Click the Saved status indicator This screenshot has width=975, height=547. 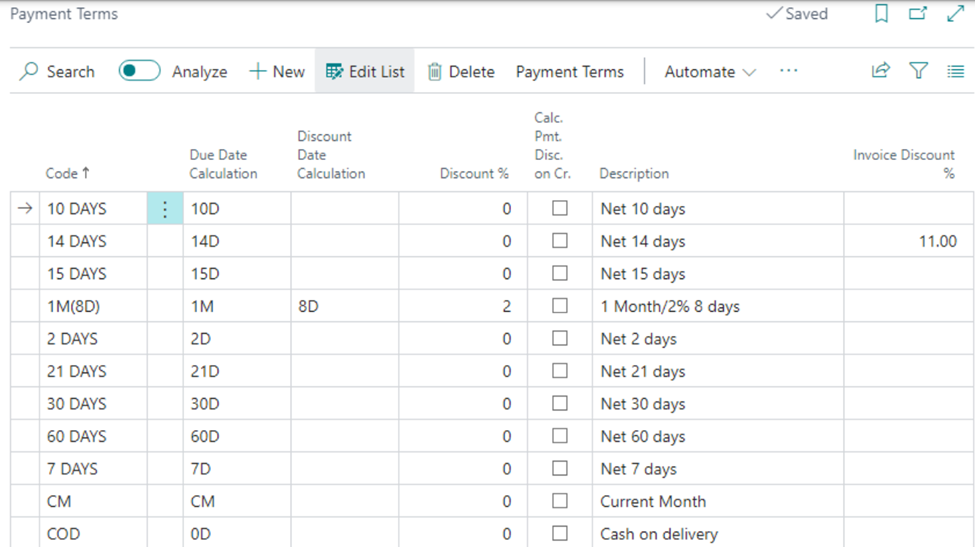(x=797, y=14)
